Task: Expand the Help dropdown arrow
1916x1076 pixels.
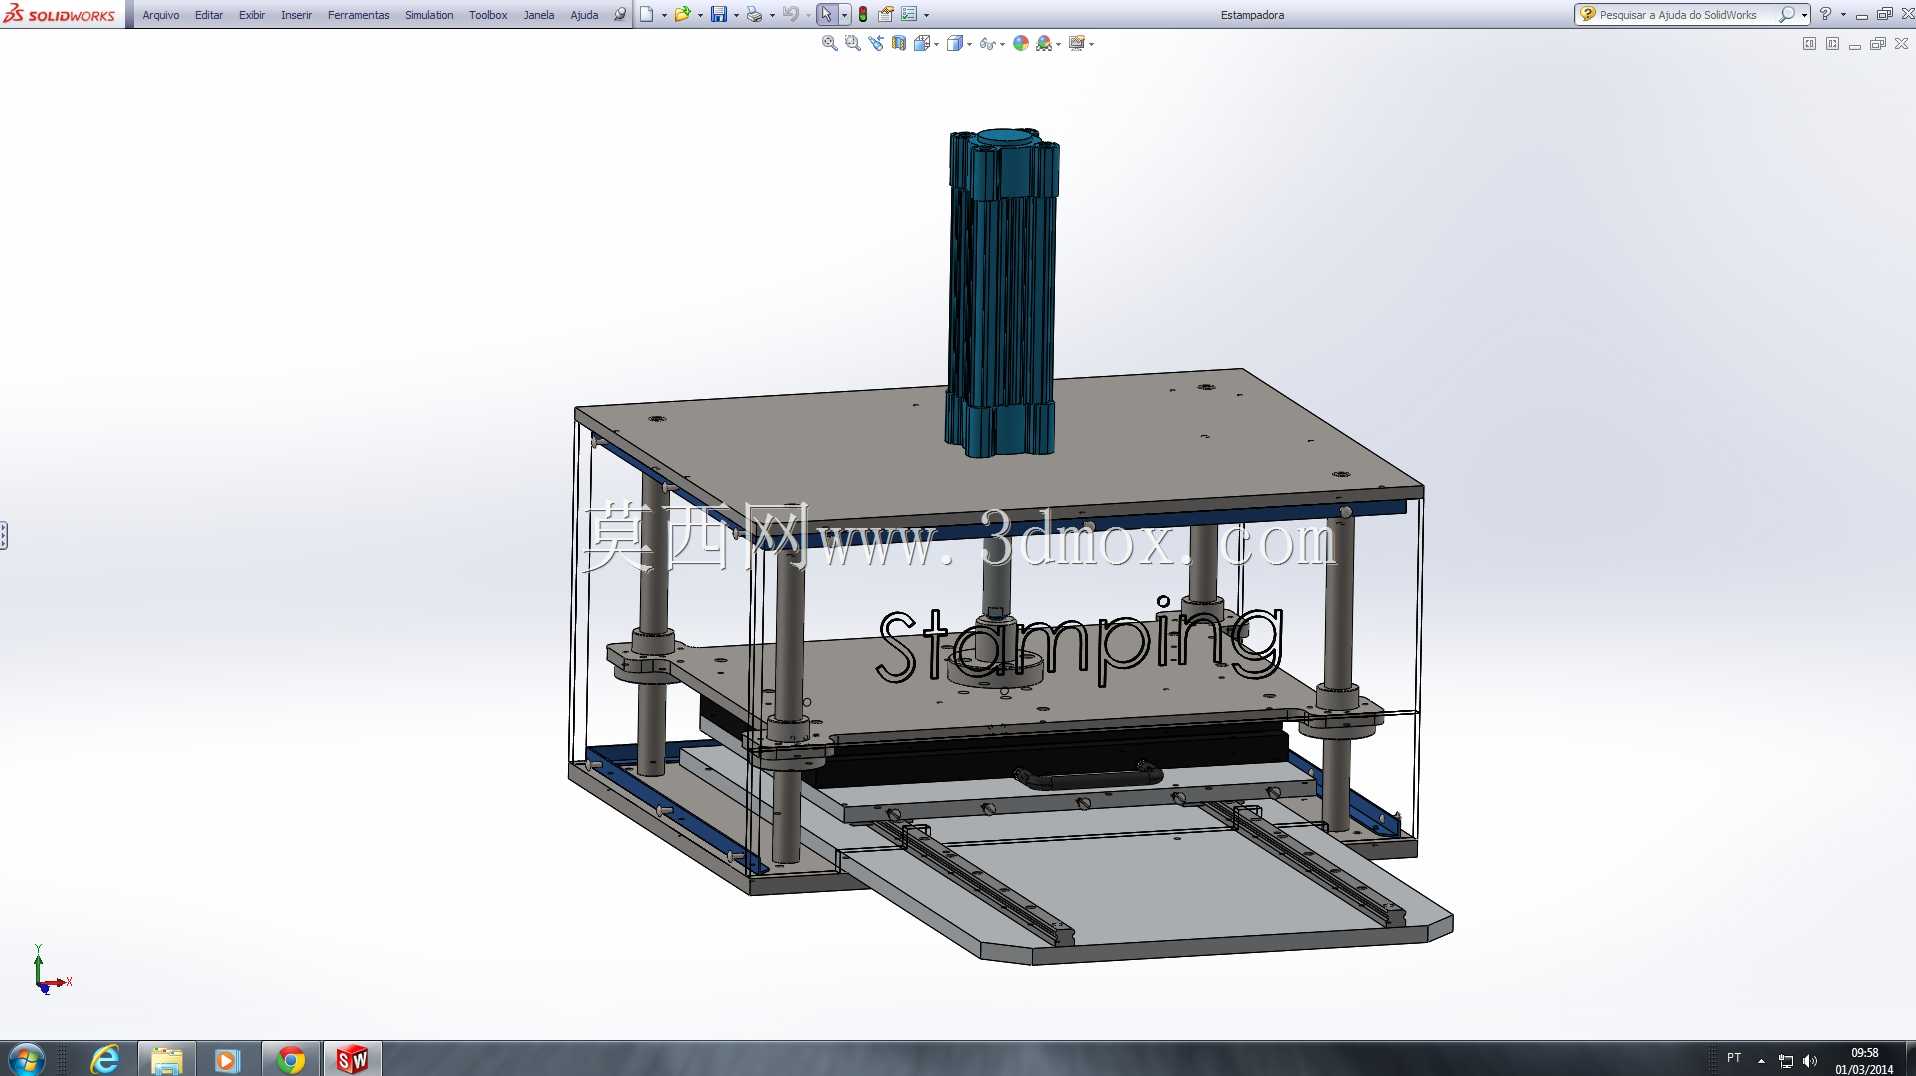Action: [x=1843, y=15]
